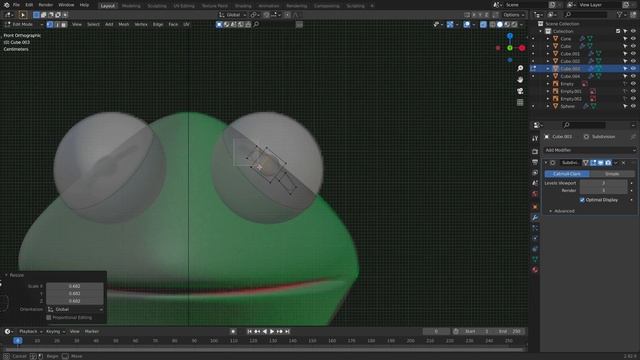Expand the Sphere object in outliner

point(548,106)
